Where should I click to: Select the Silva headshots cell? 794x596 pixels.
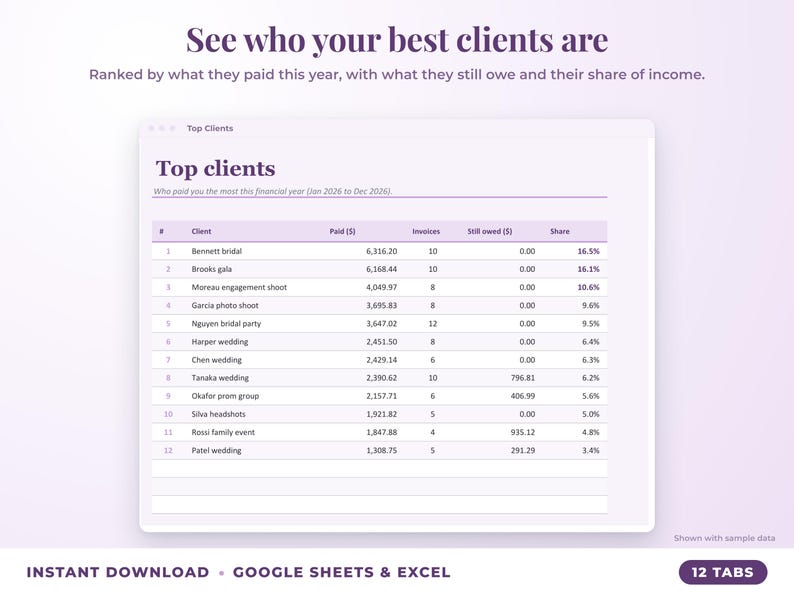(x=218, y=414)
